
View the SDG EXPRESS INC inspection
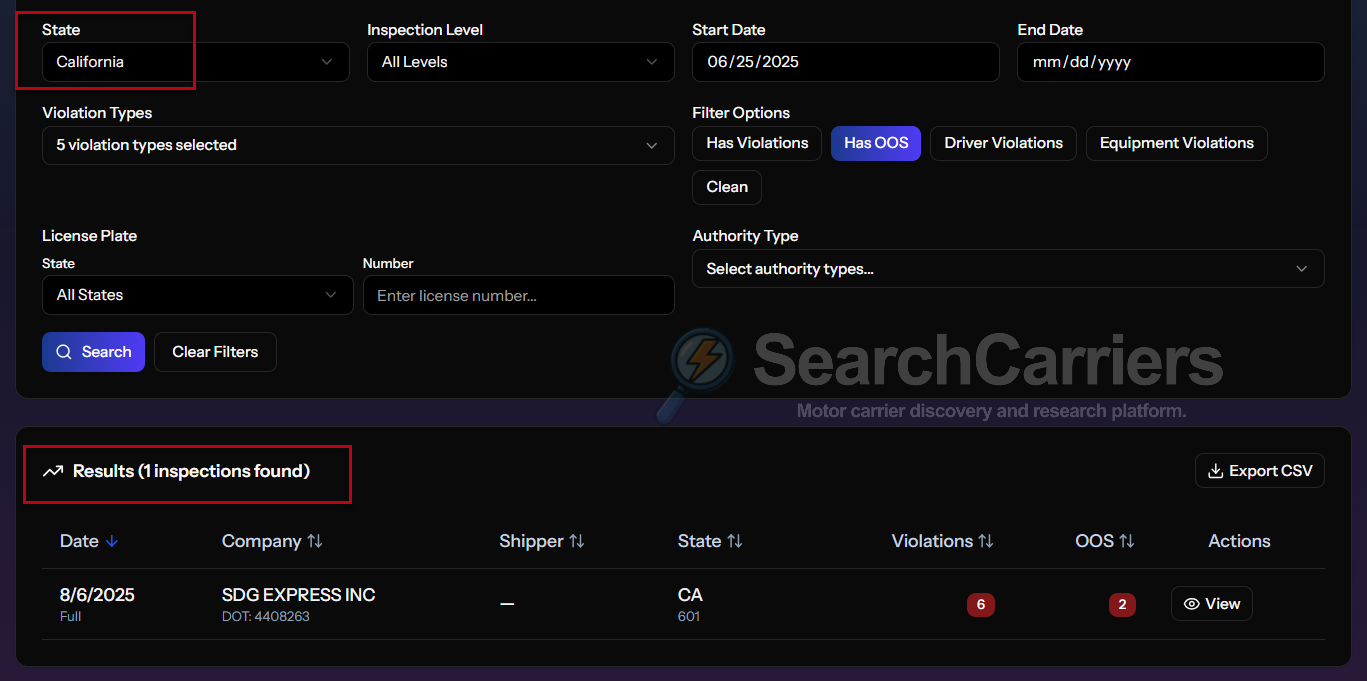tap(1211, 604)
